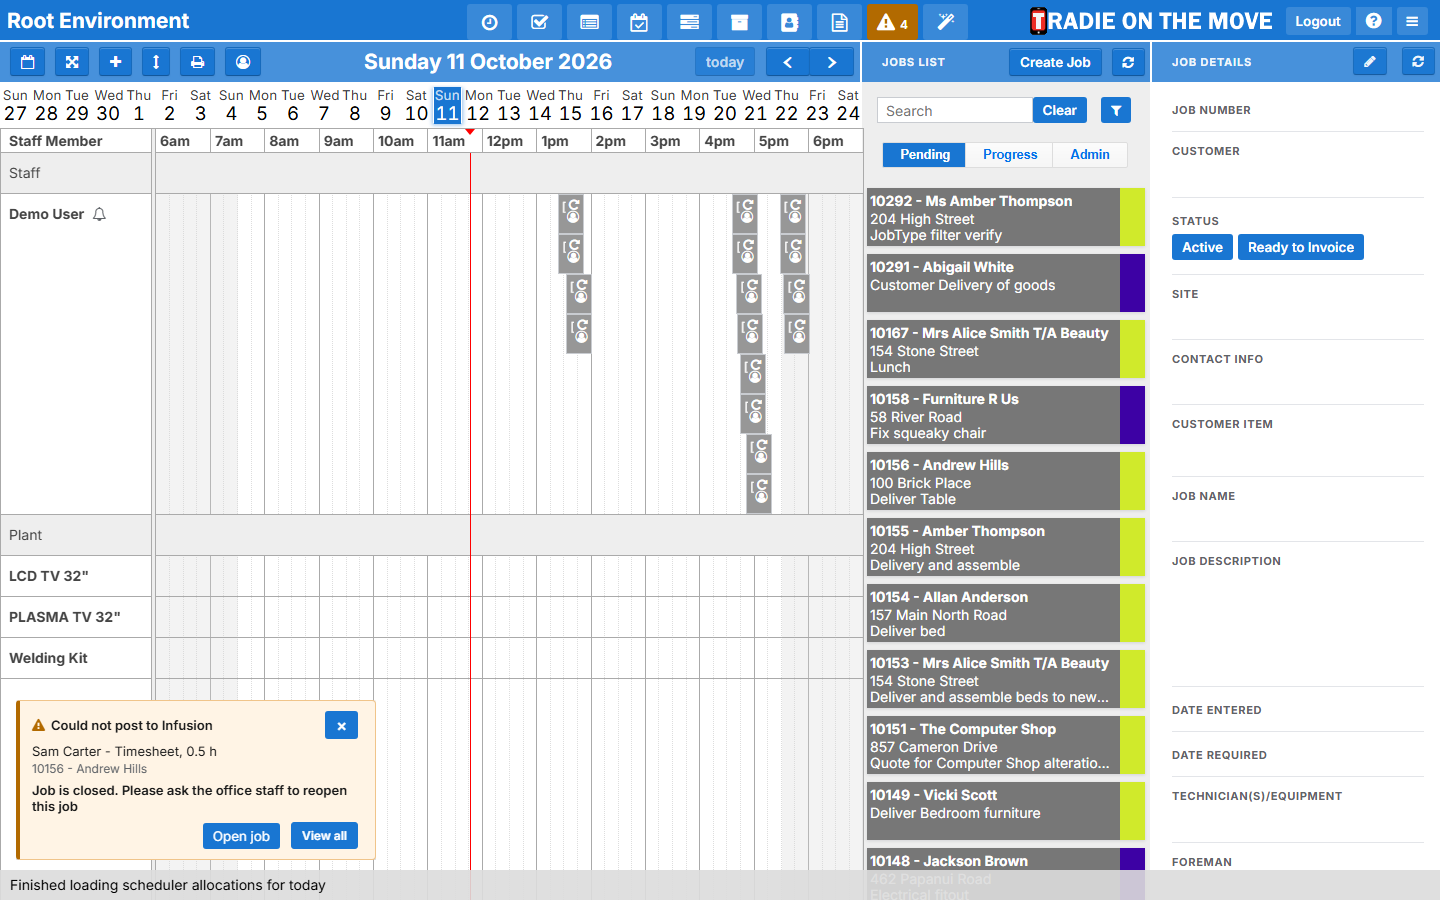The width and height of the screenshot is (1440, 900).
Task: Select Sat 10 in the date strip
Action: pyautogui.click(x=416, y=105)
